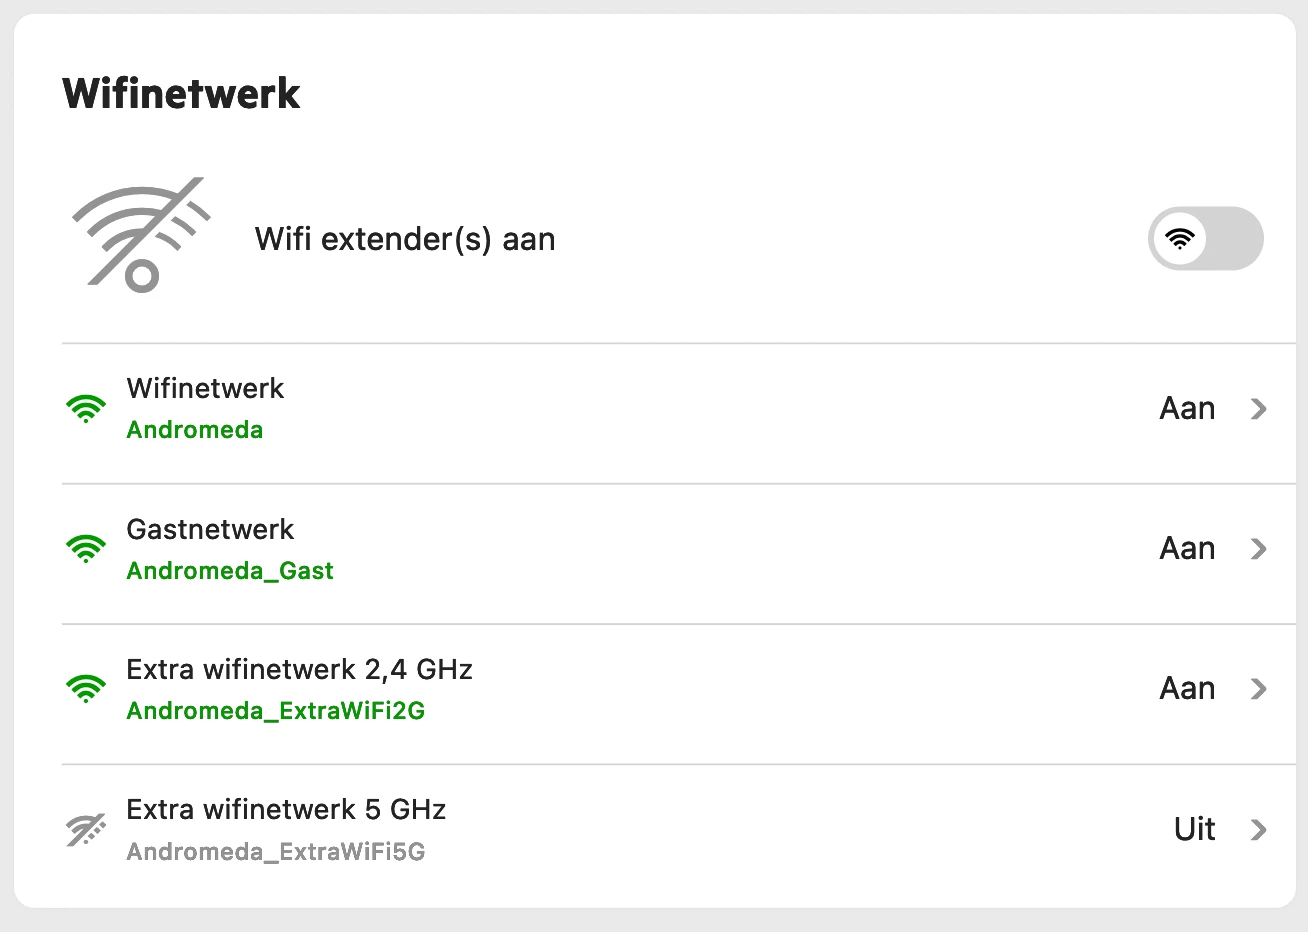This screenshot has height=932, width=1308.
Task: Open Extra wifinetwerk 5 GHz chevron
Action: point(1259,829)
